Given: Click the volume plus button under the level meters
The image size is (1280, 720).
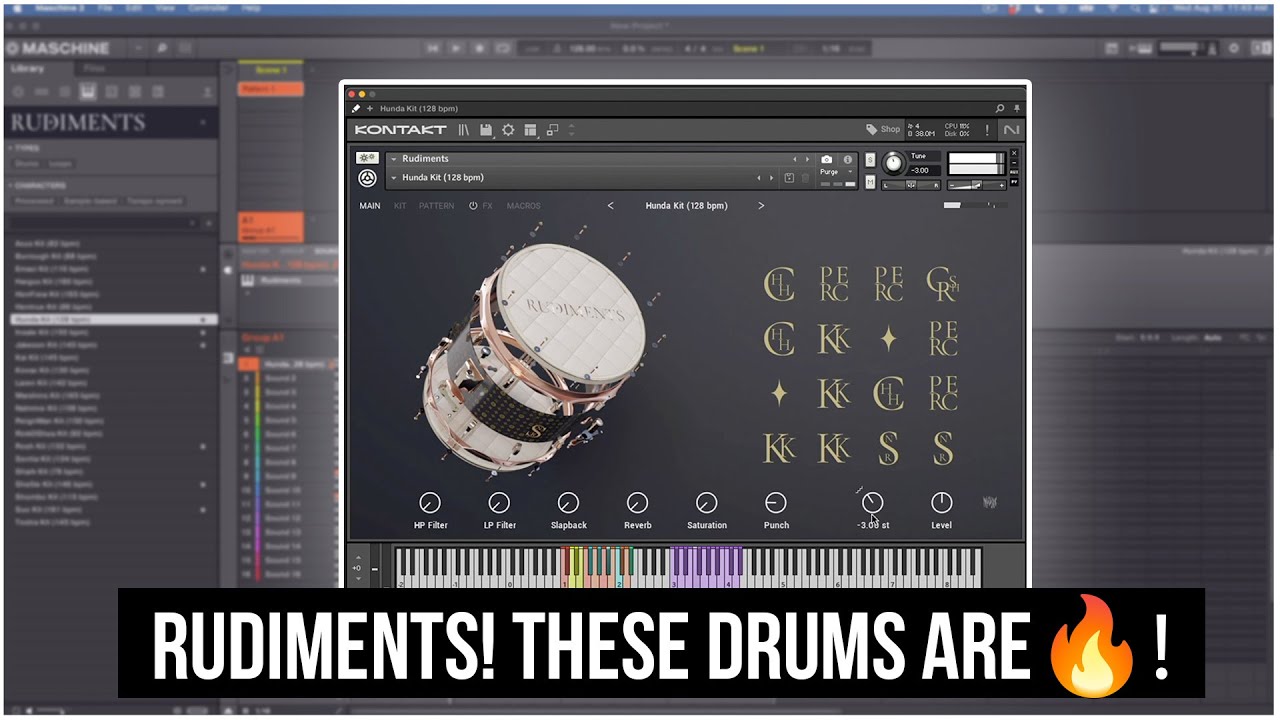Looking at the screenshot, I should pyautogui.click(x=1001, y=185).
